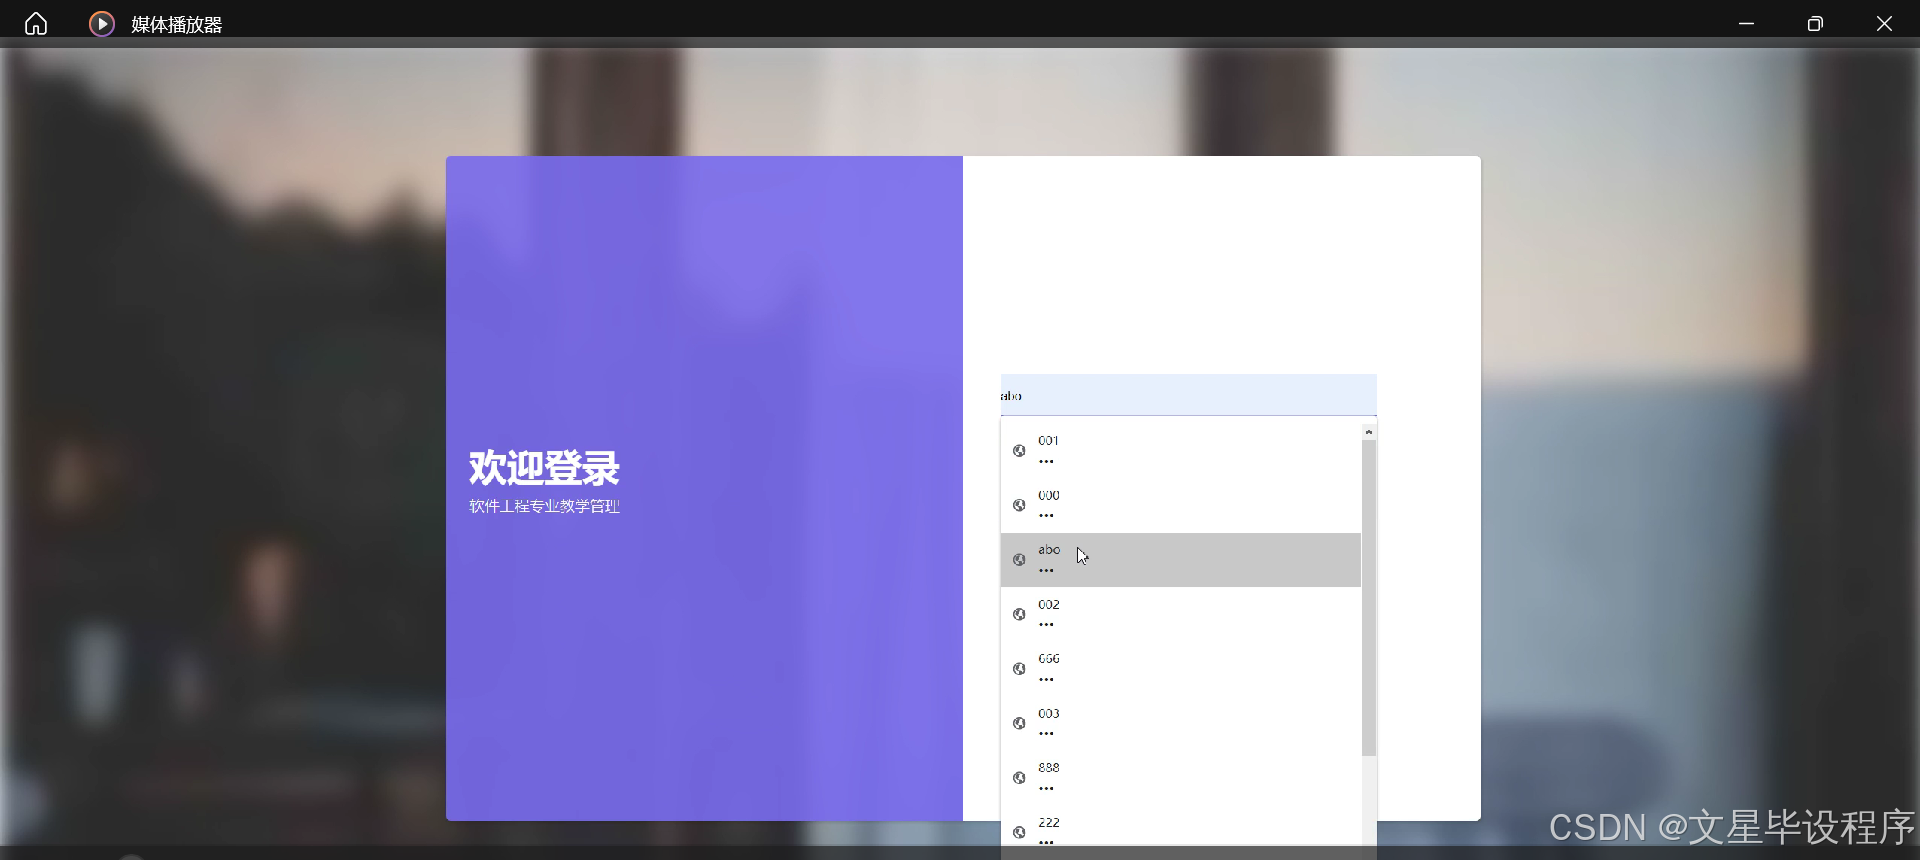
Task: Click the media player app logo icon
Action: coord(101,23)
